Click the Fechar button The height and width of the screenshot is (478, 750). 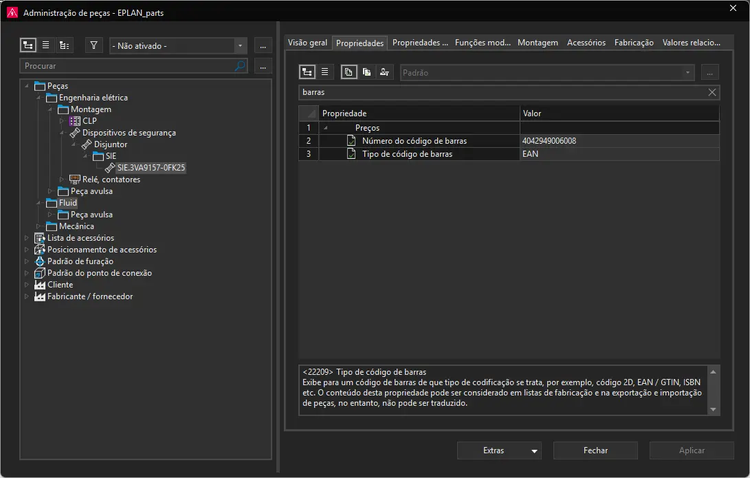(x=595, y=450)
